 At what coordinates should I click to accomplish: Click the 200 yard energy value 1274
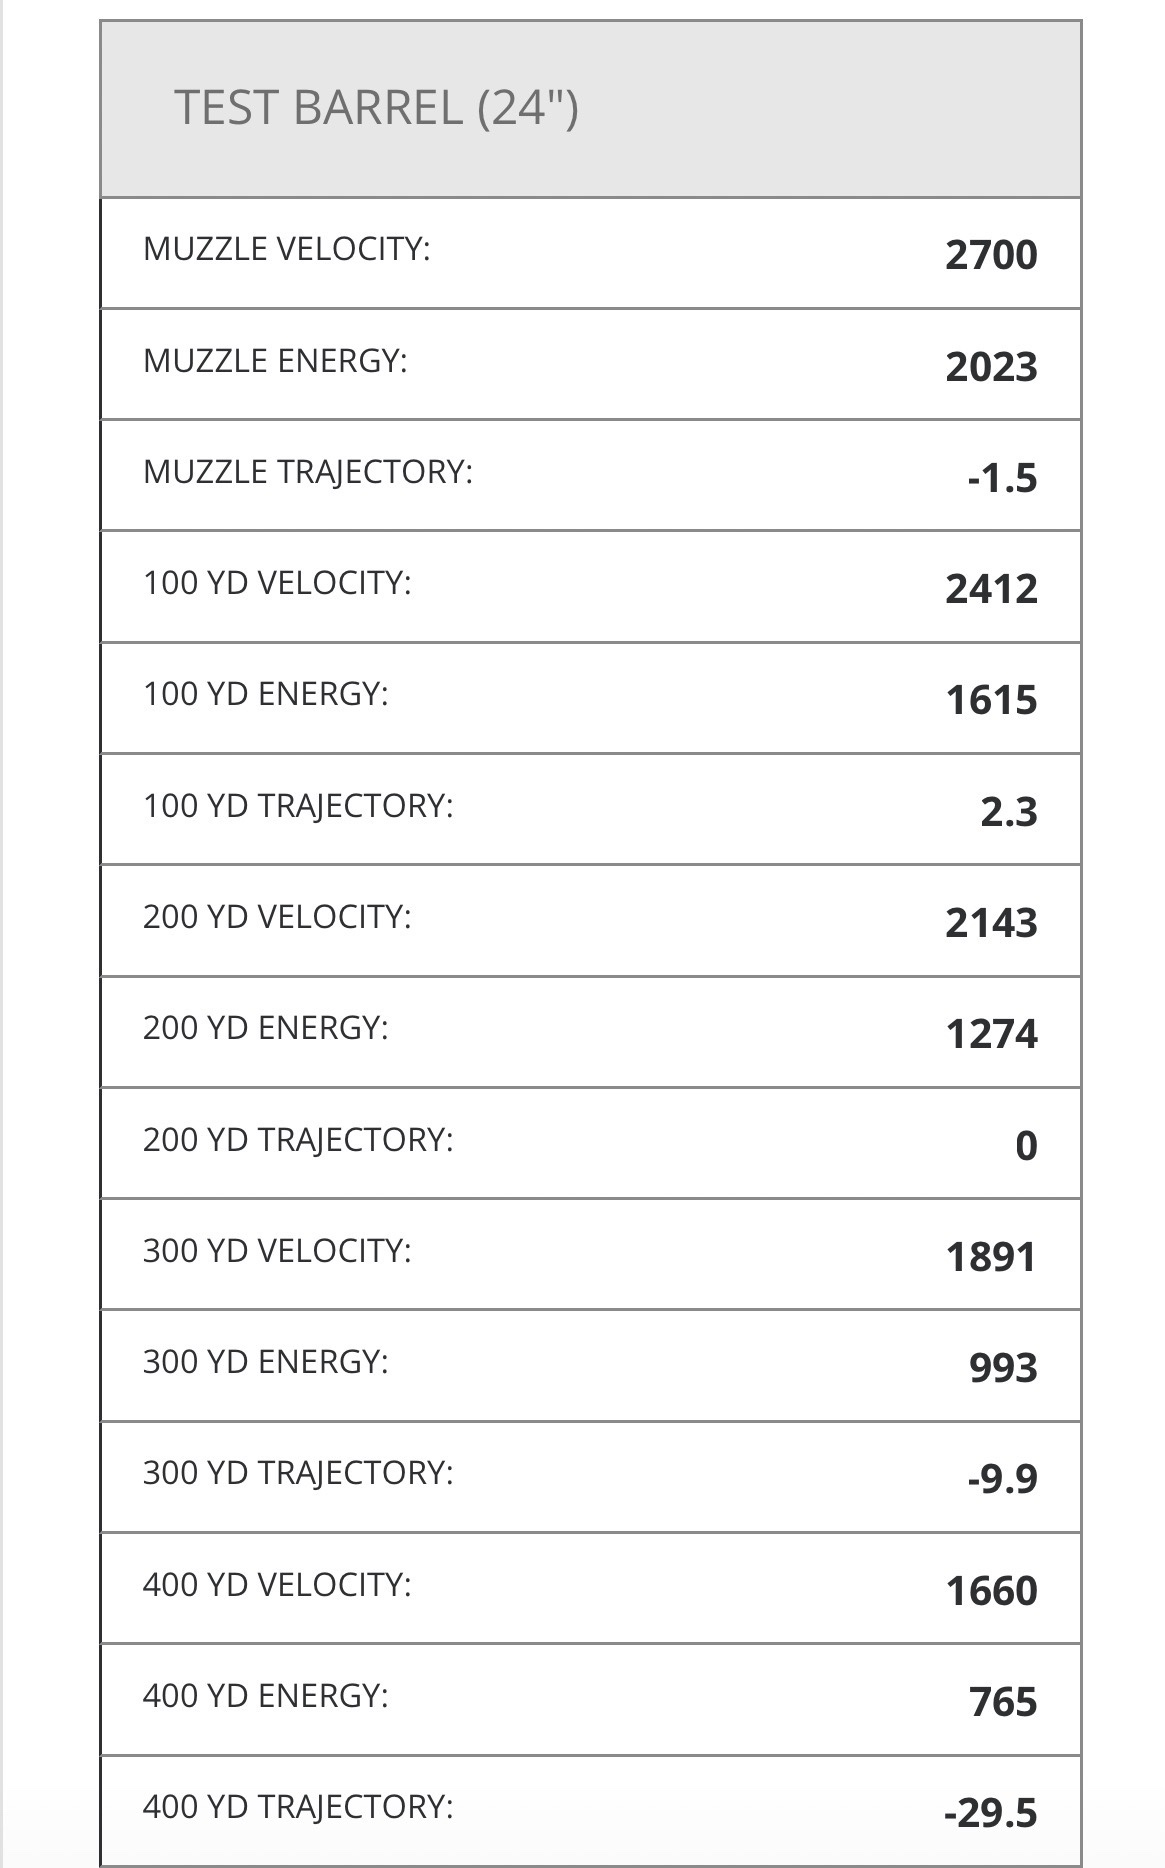991,1034
